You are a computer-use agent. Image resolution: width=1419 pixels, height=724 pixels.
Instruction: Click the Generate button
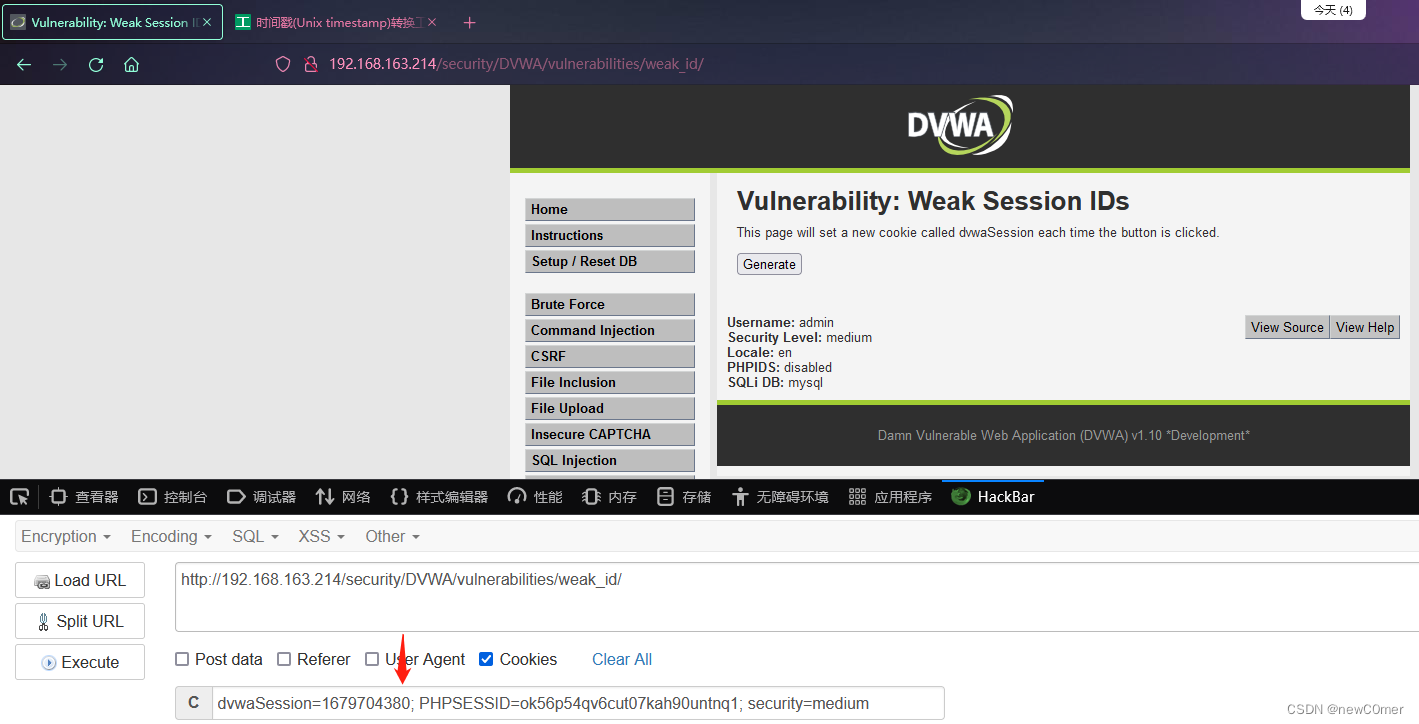pos(769,264)
